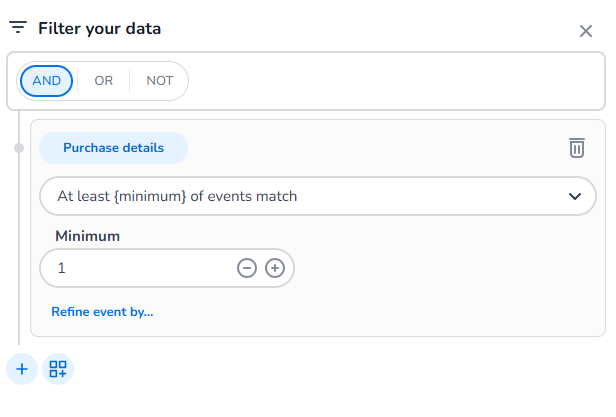The width and height of the screenshot is (616, 417).
Task: Click the filter lines icon beside the title
Action: (x=18, y=27)
